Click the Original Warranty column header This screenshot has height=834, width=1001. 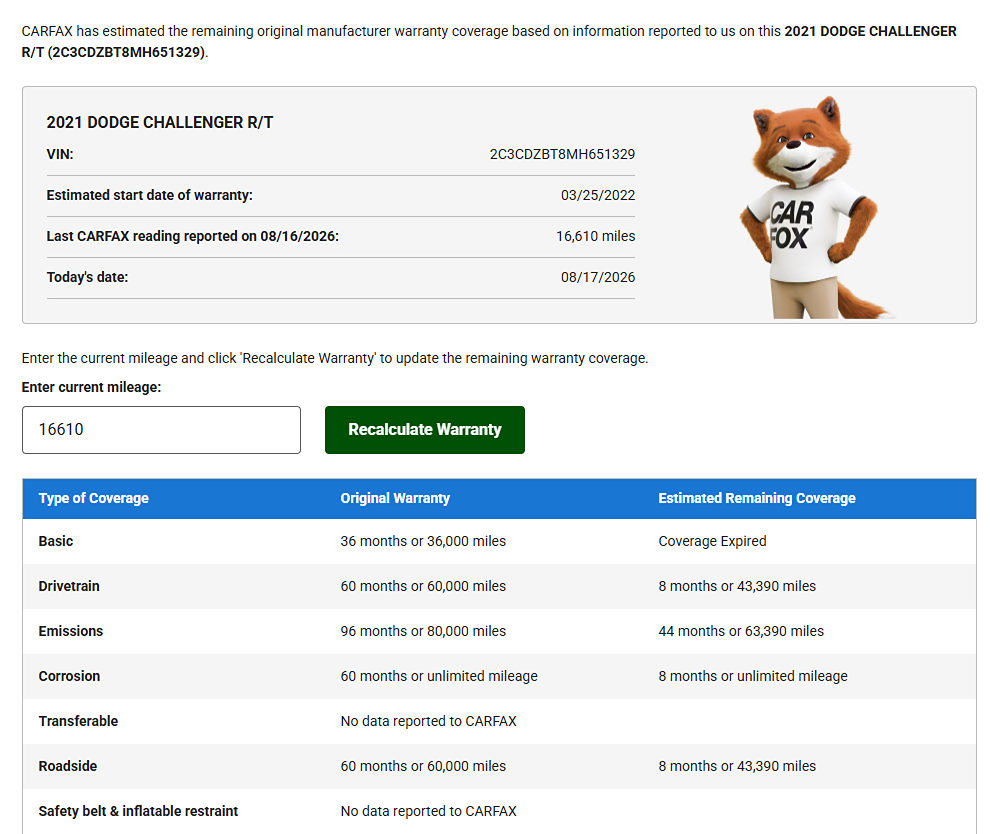[x=395, y=498]
